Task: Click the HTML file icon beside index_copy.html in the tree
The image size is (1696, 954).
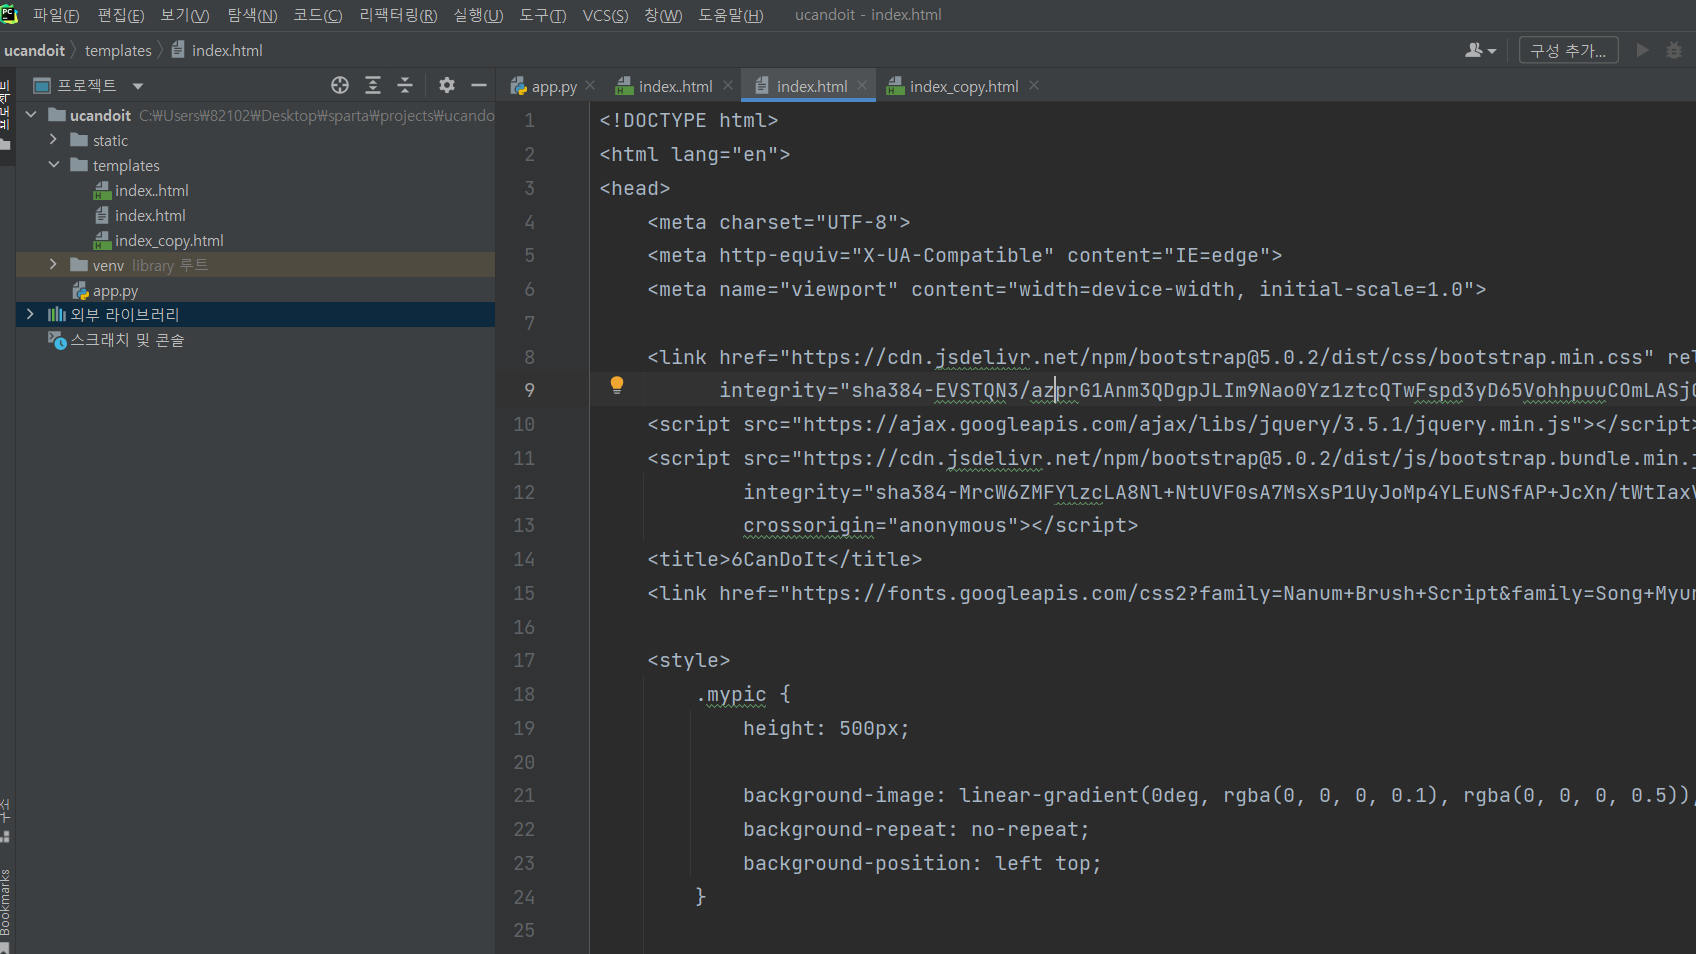Action: click(102, 240)
